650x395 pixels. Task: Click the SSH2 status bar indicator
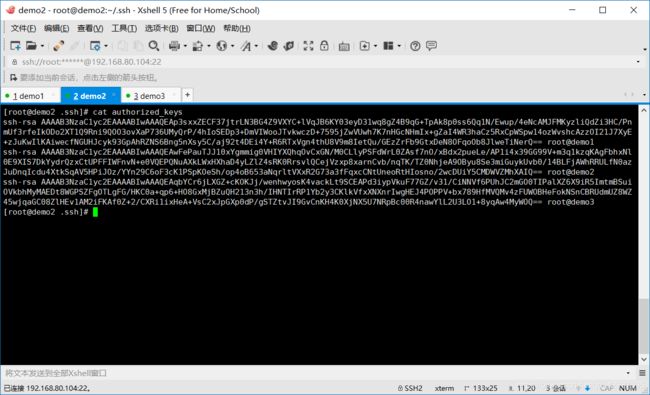[410, 388]
